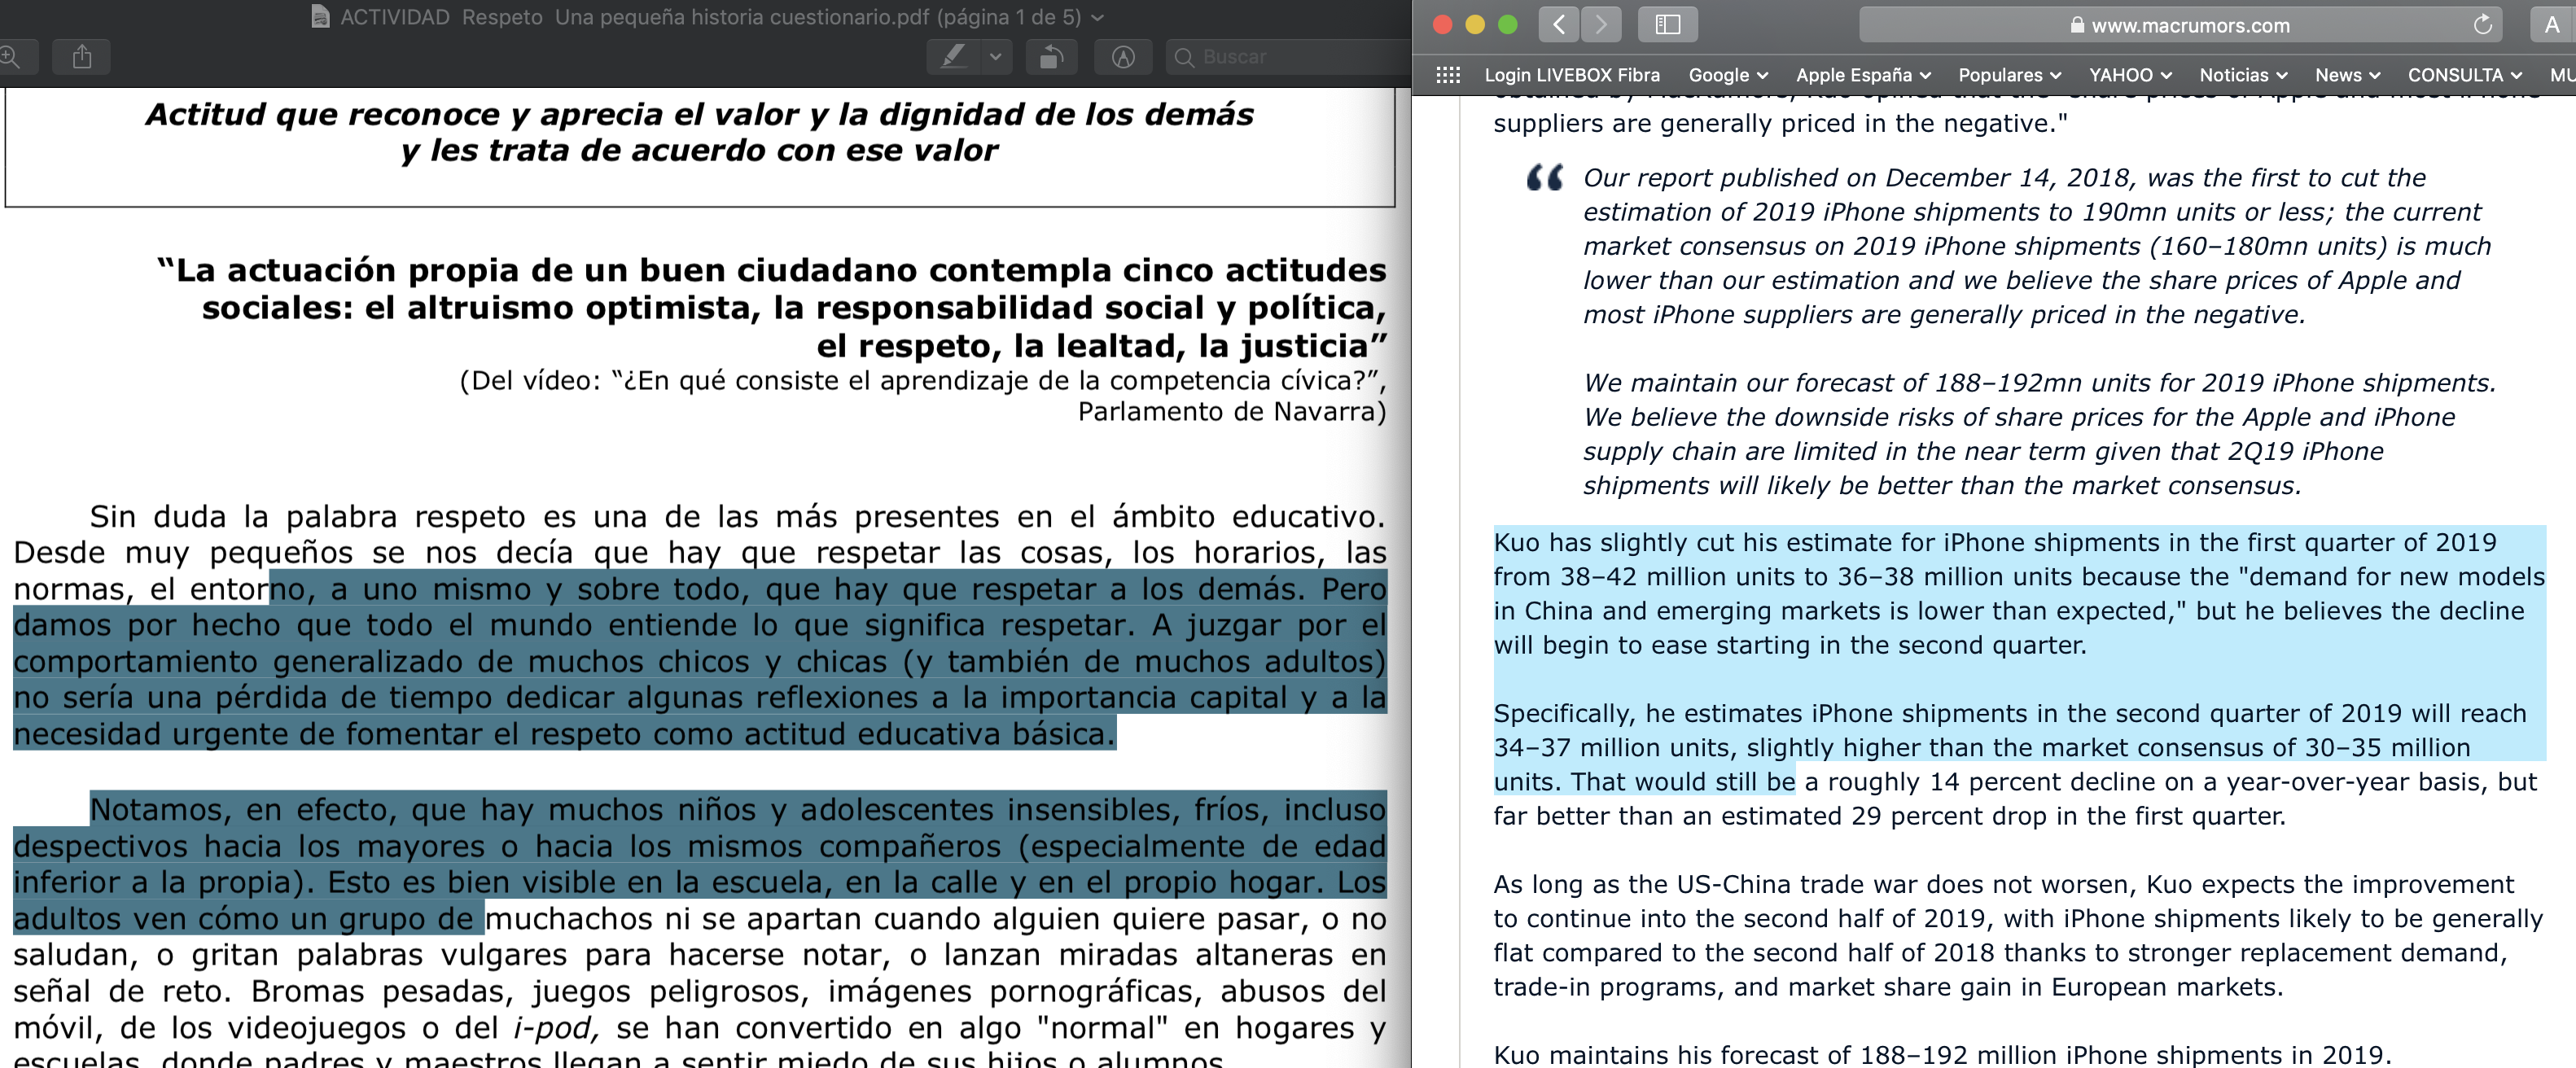Open highlight color options dropdown arrow

pyautogui.click(x=995, y=57)
